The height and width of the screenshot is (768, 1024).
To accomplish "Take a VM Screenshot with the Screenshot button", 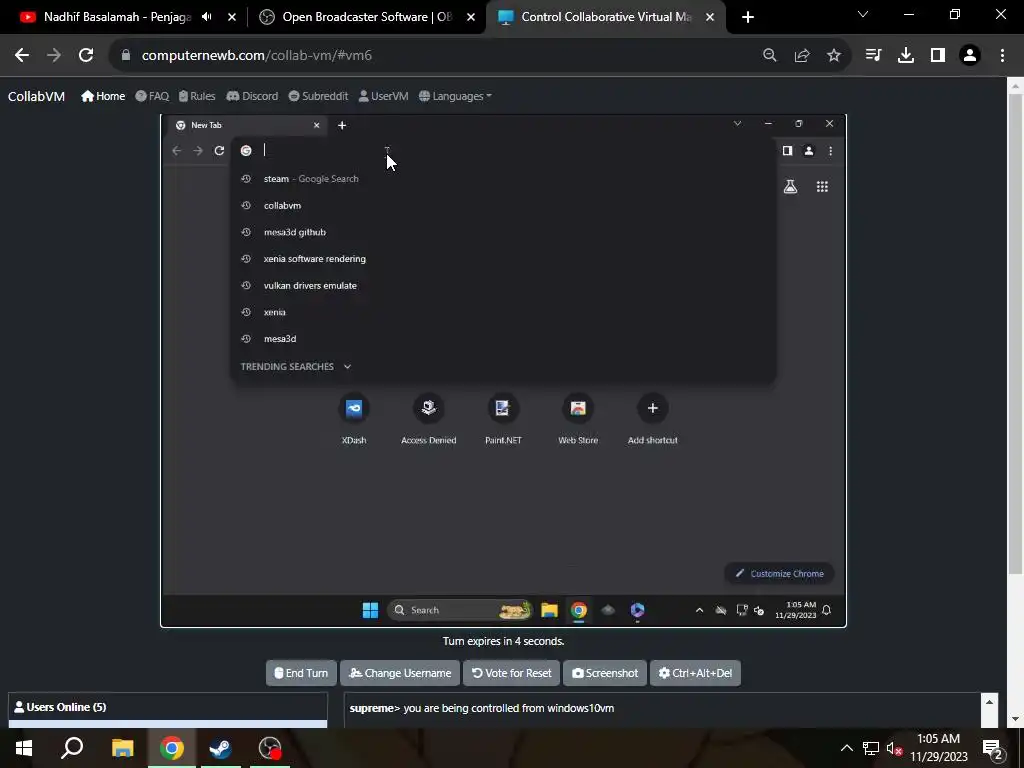I will pyautogui.click(x=605, y=673).
